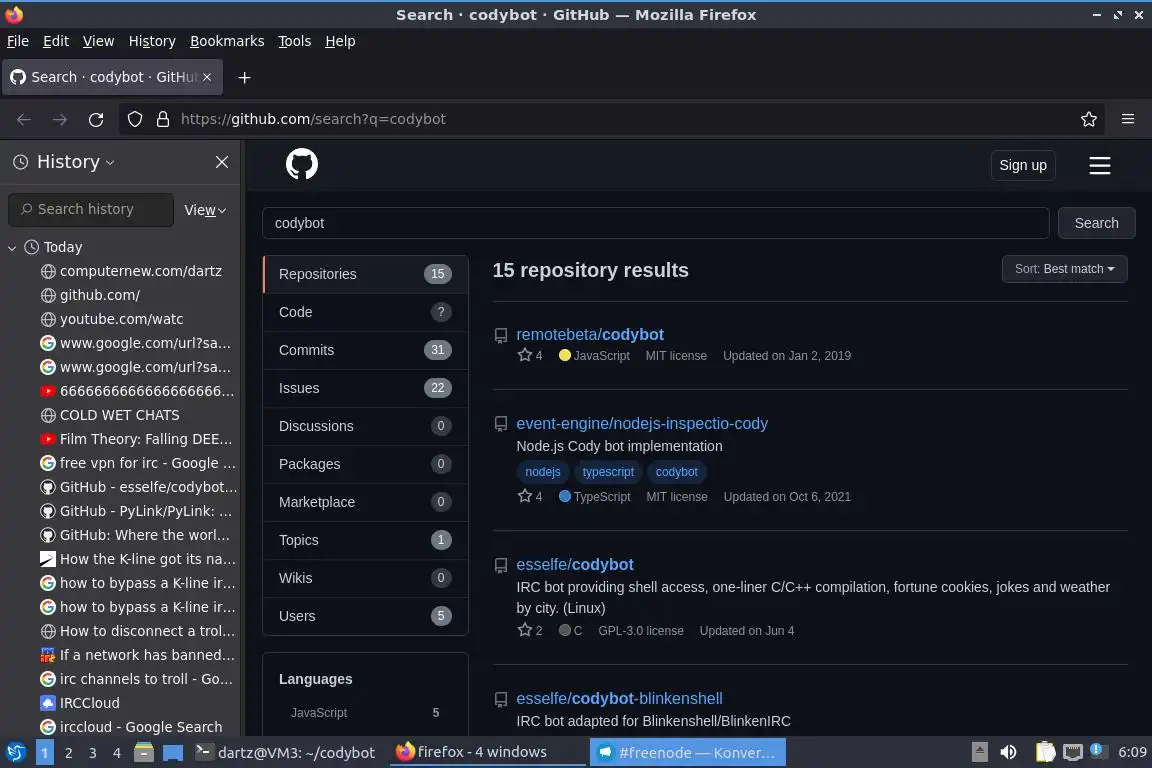Viewport: 1152px width, 768px height.
Task: Star the esselfe/codybot repository
Action: (x=525, y=630)
